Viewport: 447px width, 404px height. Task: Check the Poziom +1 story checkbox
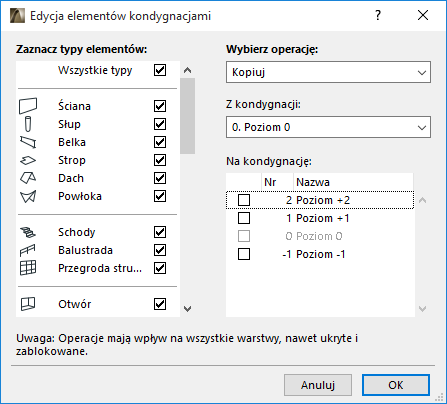(244, 218)
